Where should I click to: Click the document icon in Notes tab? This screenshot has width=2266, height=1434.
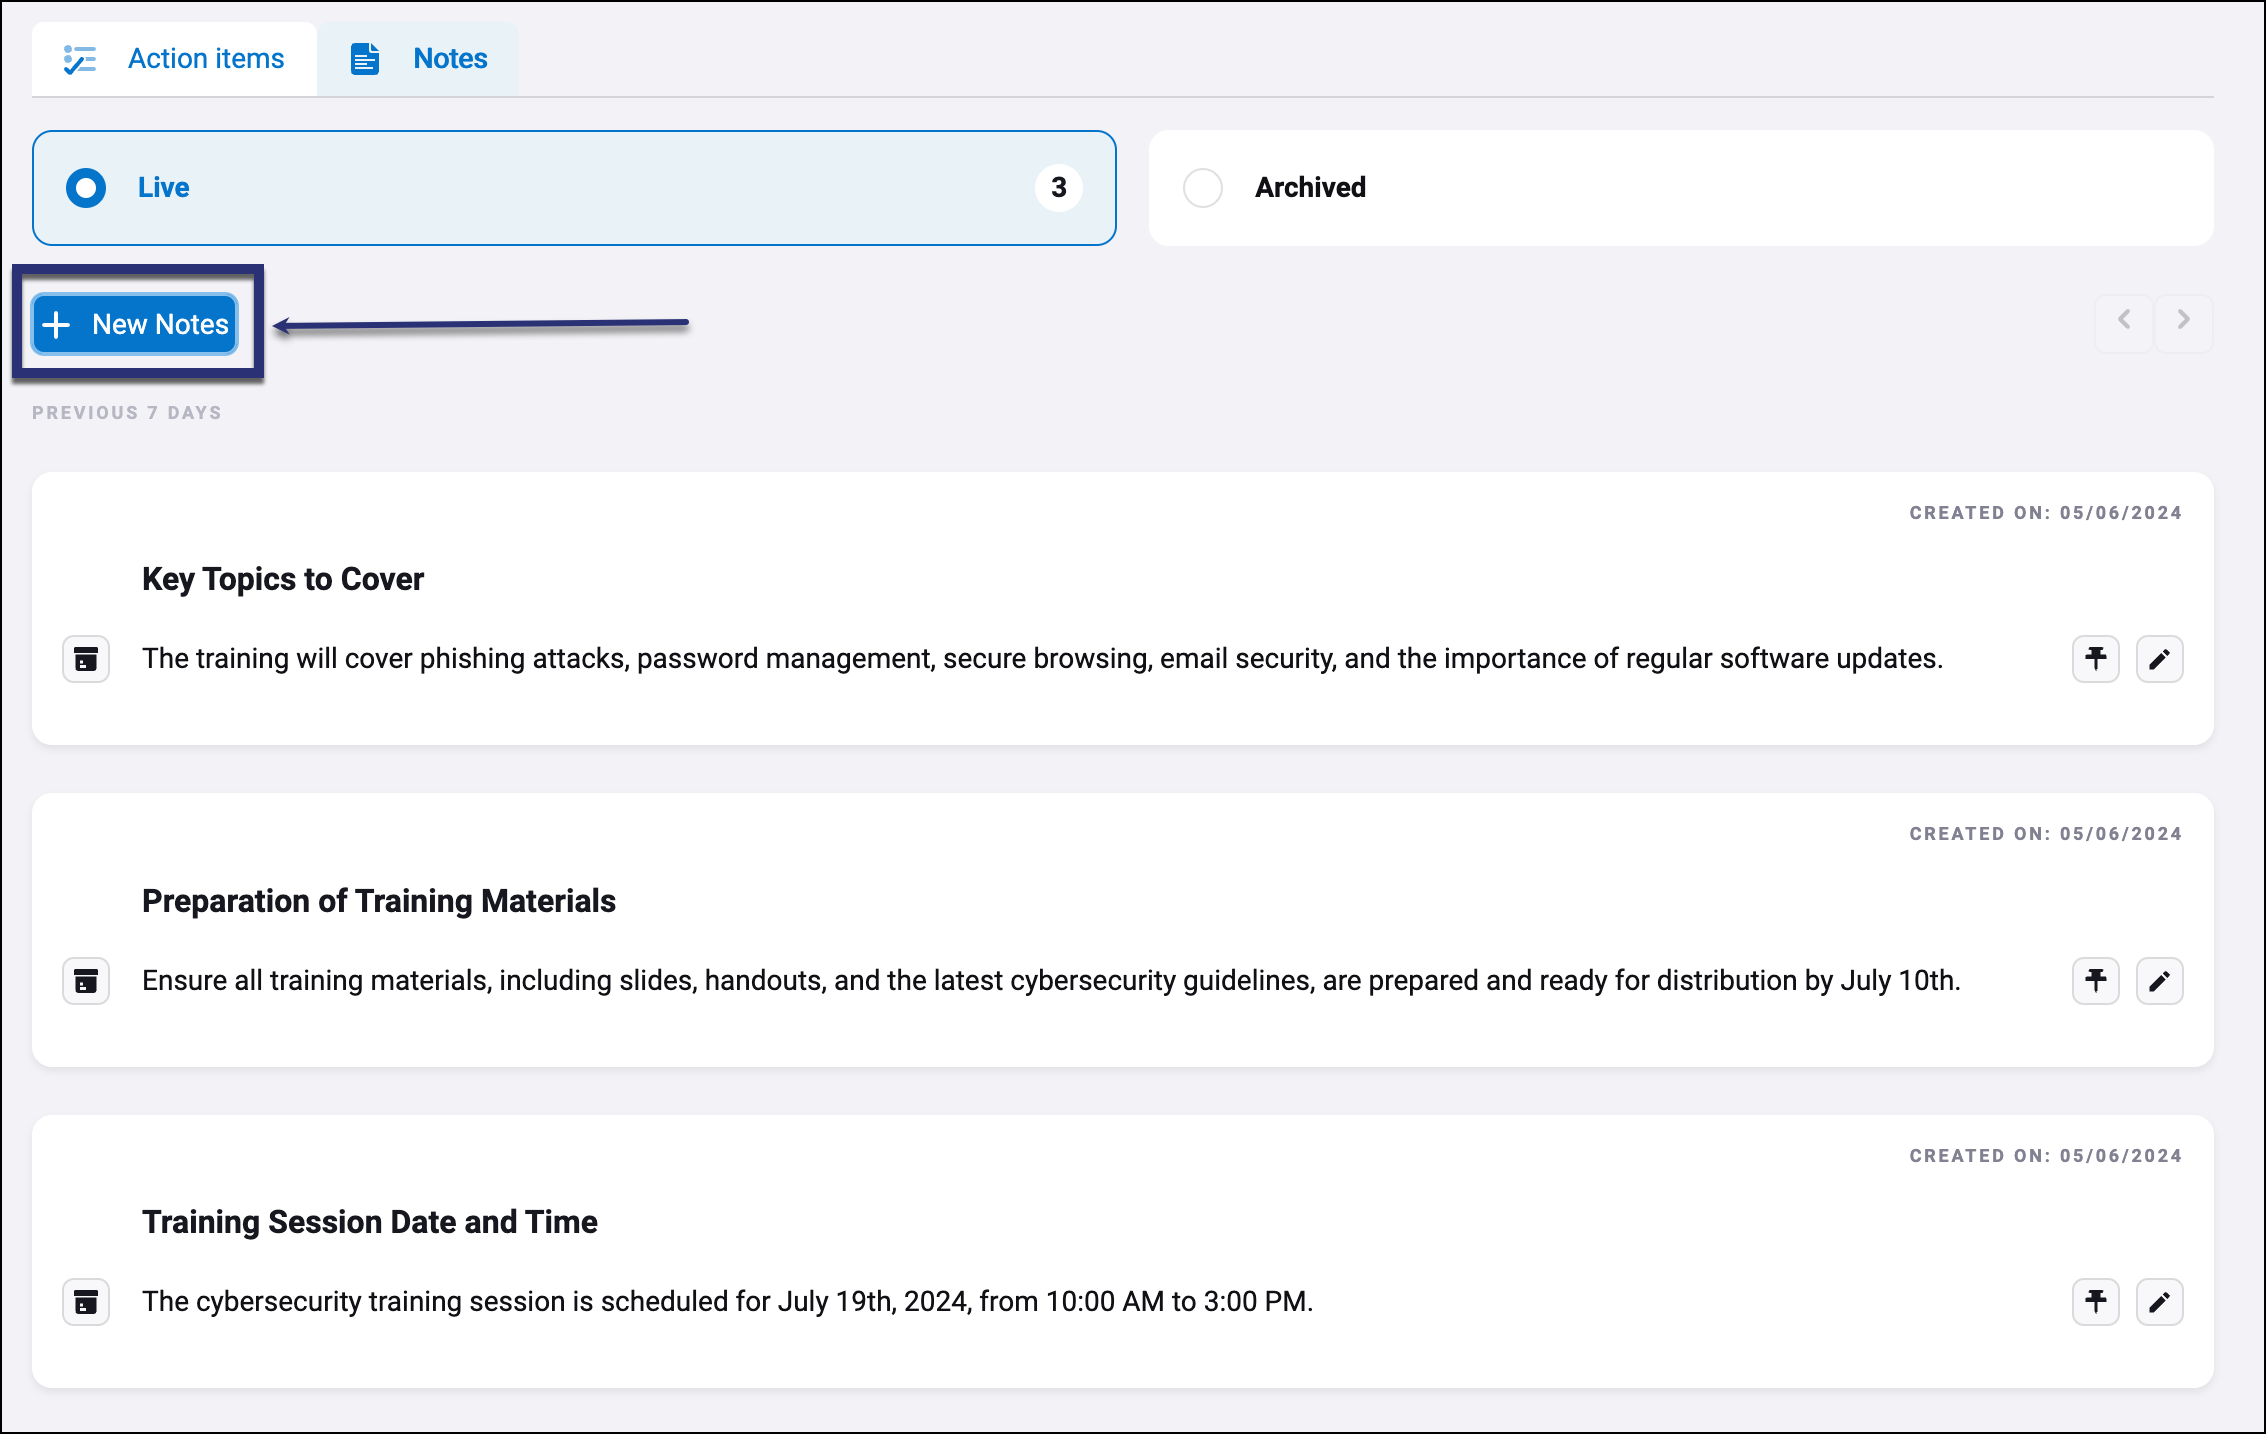[x=365, y=59]
